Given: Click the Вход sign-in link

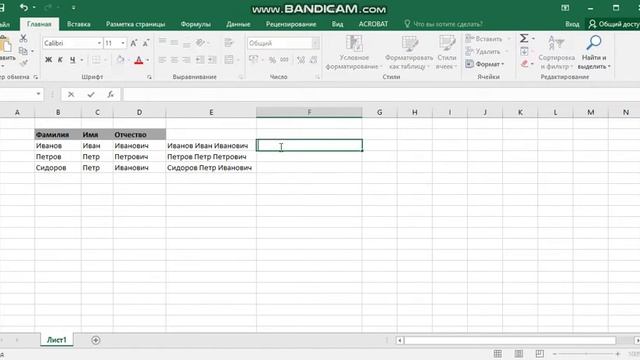Looking at the screenshot, I should 572,24.
